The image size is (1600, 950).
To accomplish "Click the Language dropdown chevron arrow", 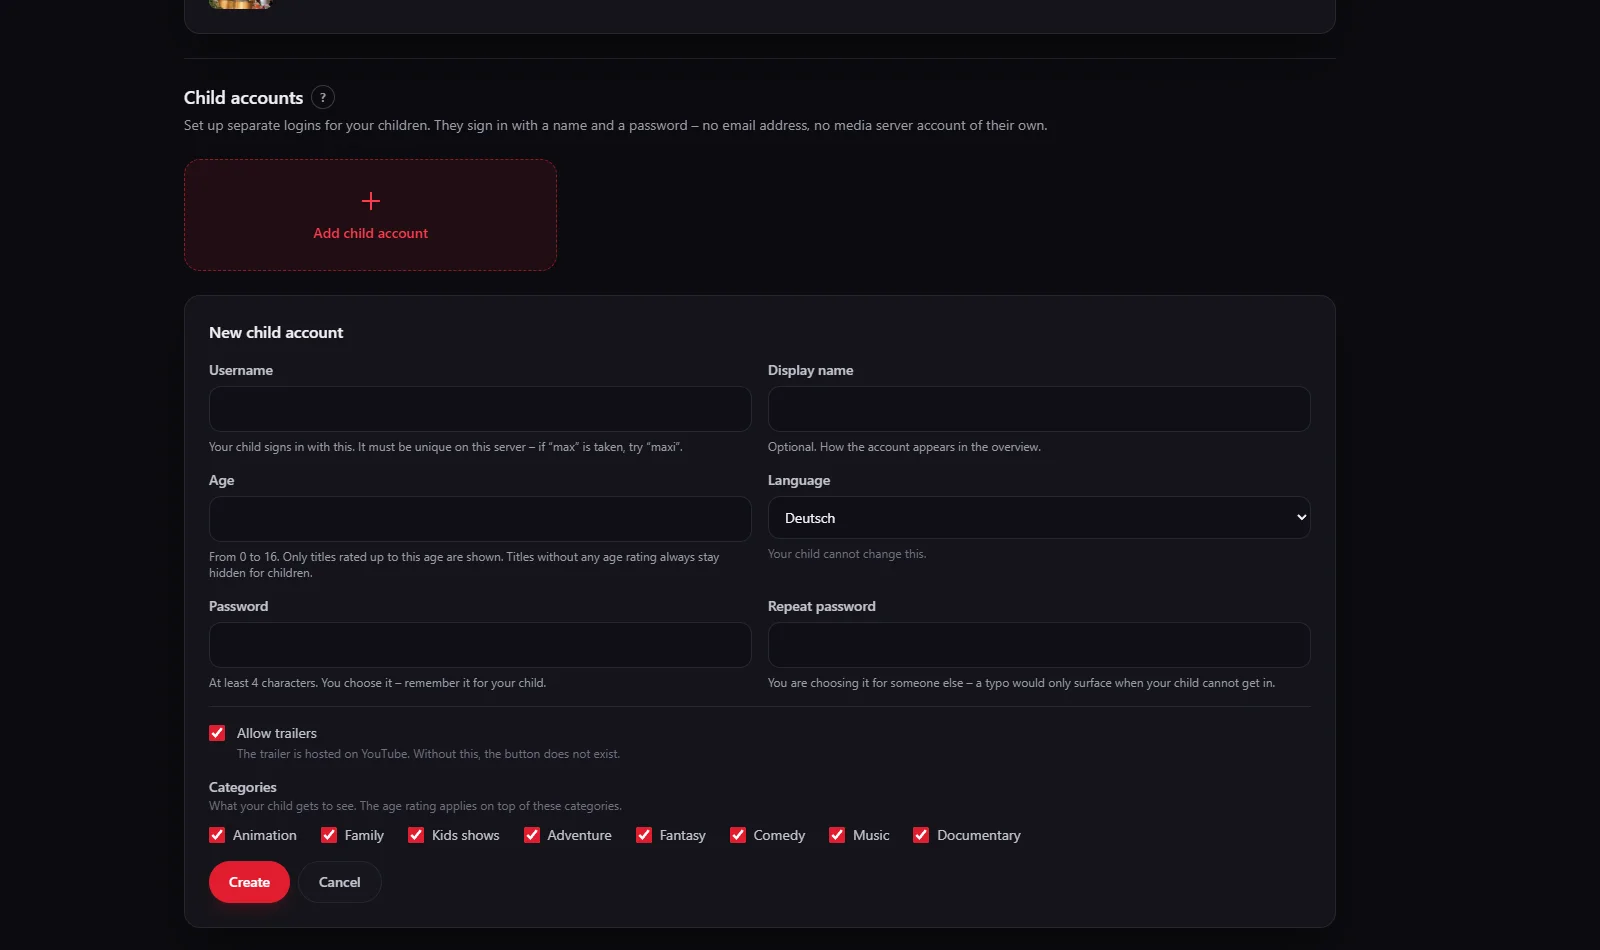I will coord(1301,518).
